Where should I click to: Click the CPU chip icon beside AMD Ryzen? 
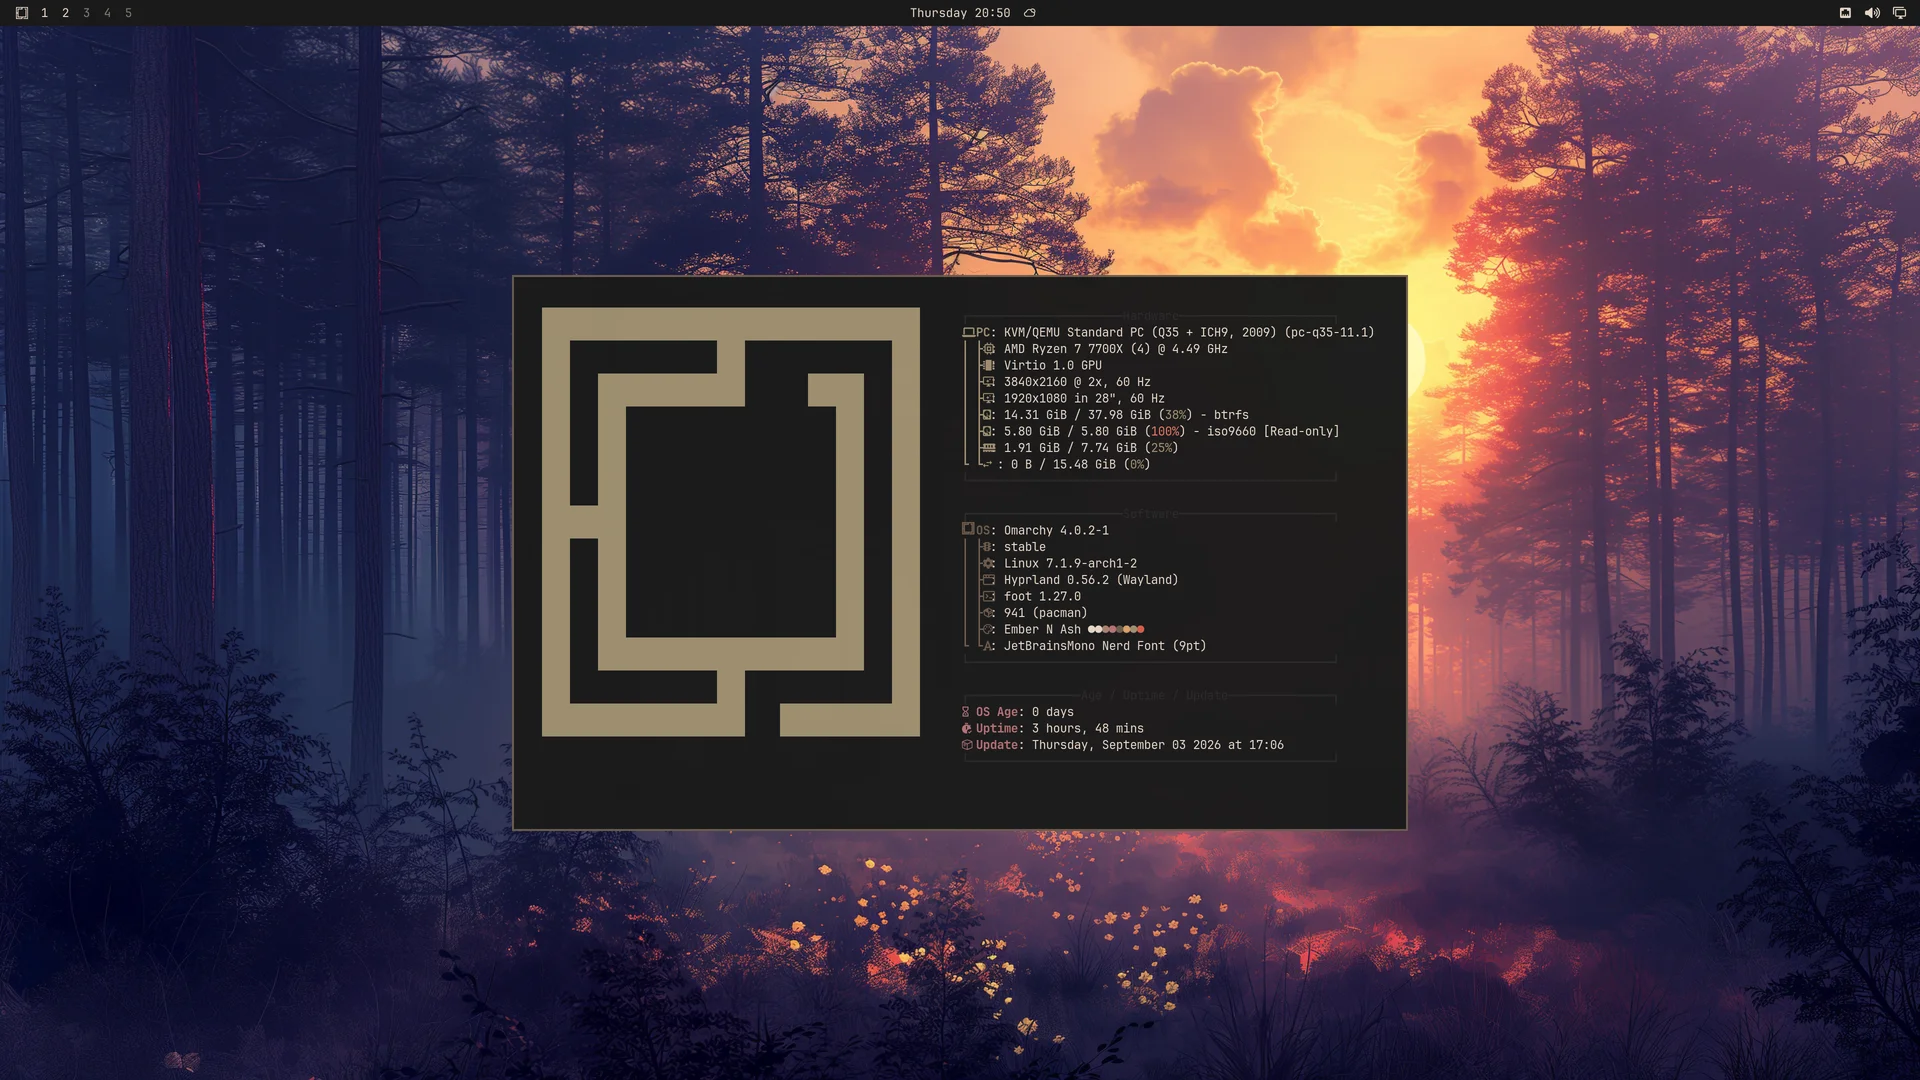click(x=989, y=349)
